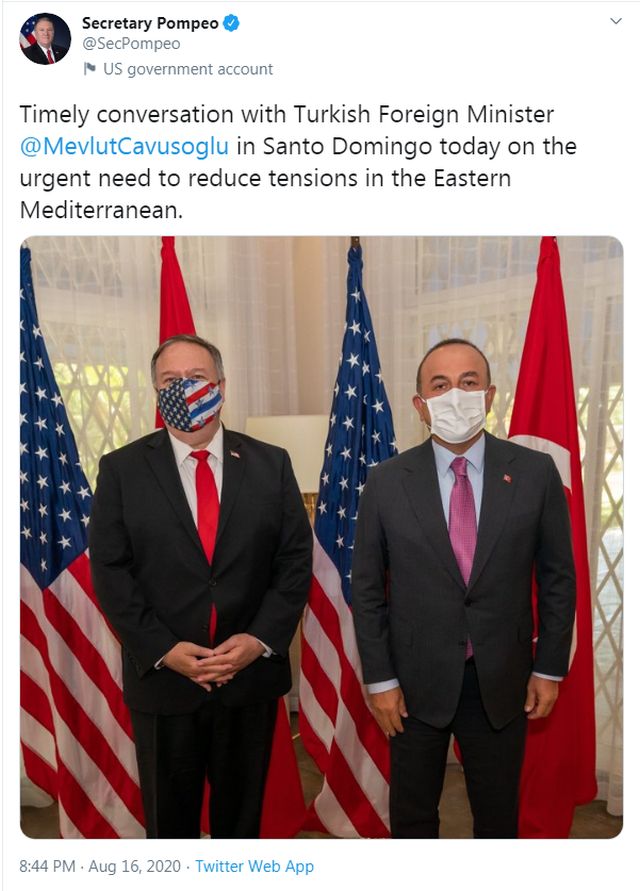Viewport: 640px width, 891px height.
Task: Open the Secretary Pompeo display name
Action: click(x=150, y=23)
